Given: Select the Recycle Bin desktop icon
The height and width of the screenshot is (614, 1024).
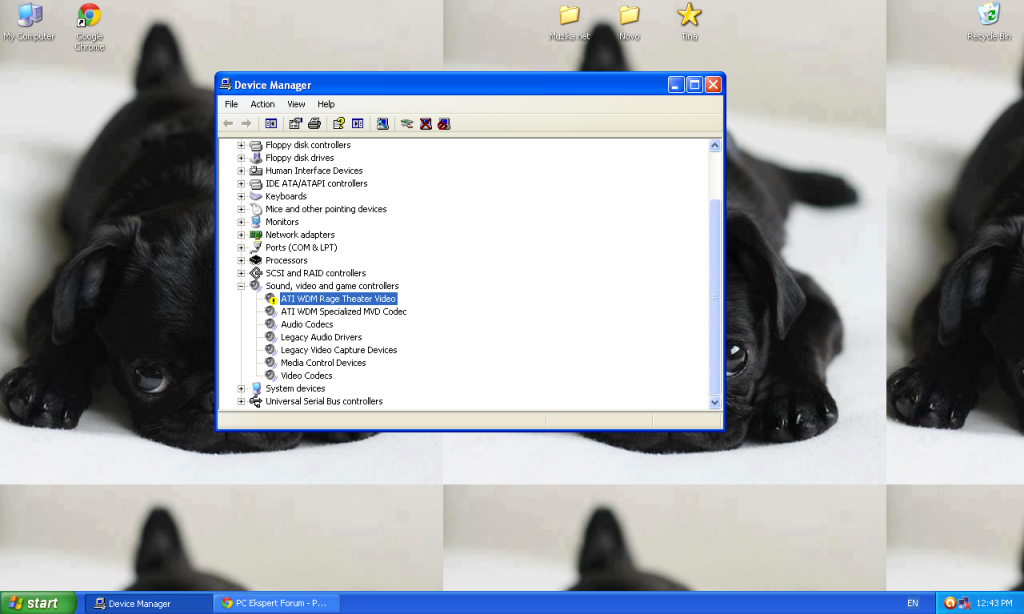Looking at the screenshot, I should [x=988, y=16].
